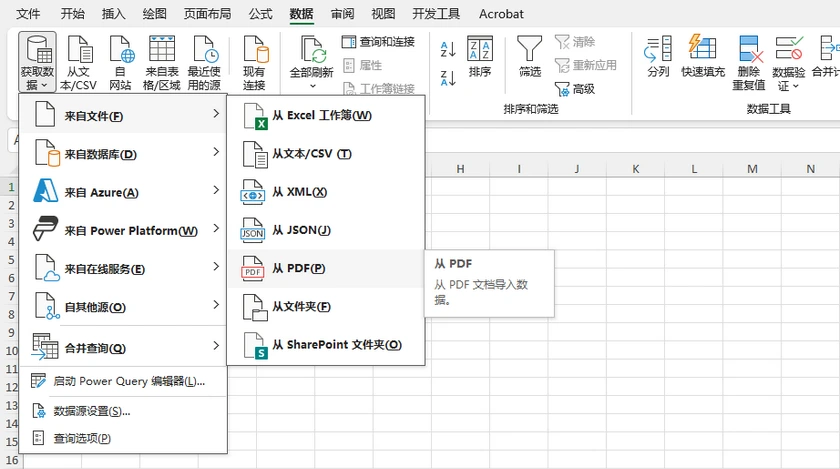Expand the 全部刷新 dropdown arrow
The image size is (840, 469).
(x=312, y=86)
